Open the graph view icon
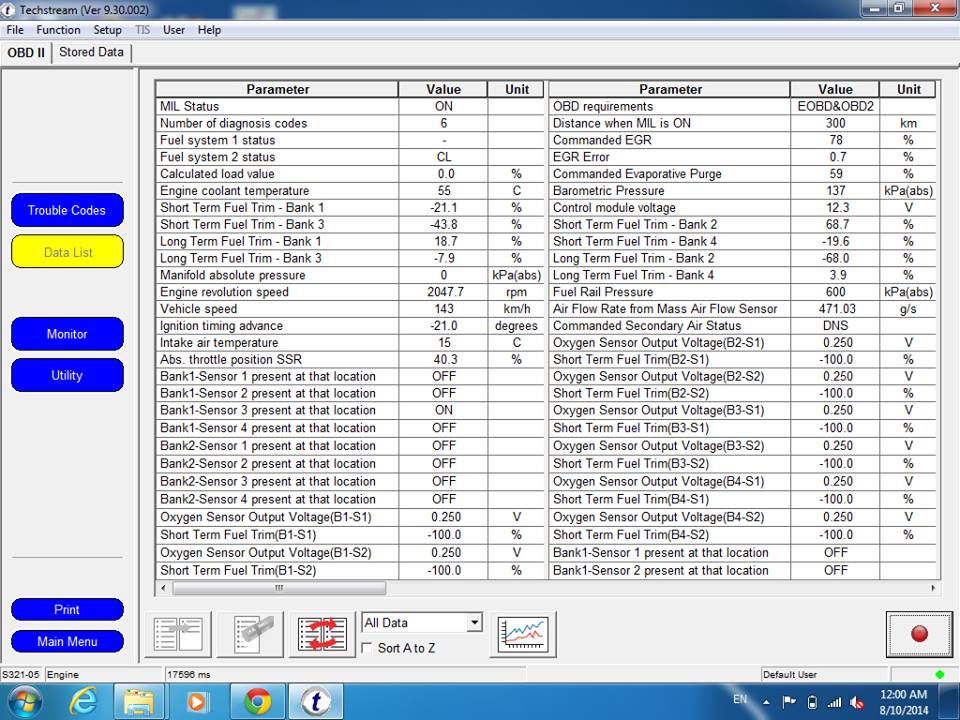The width and height of the screenshot is (960, 720). (523, 634)
